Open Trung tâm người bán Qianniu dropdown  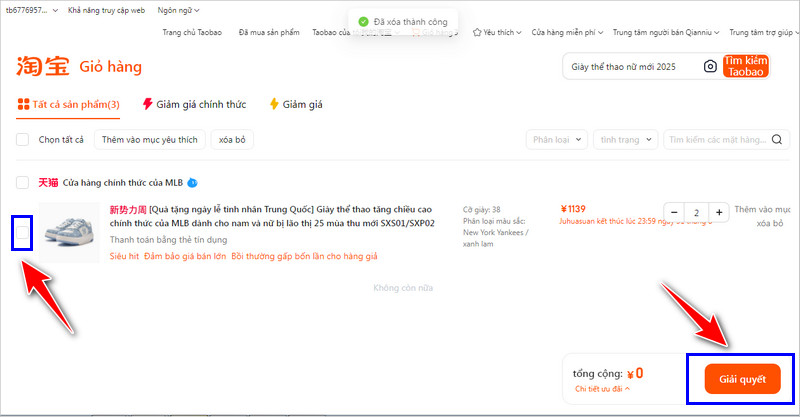tap(666, 32)
